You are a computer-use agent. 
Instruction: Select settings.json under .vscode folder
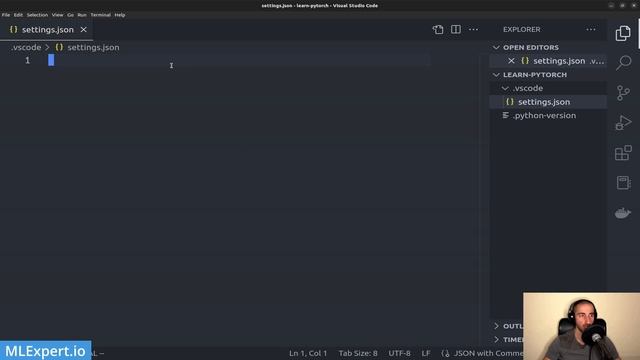(x=548, y=102)
